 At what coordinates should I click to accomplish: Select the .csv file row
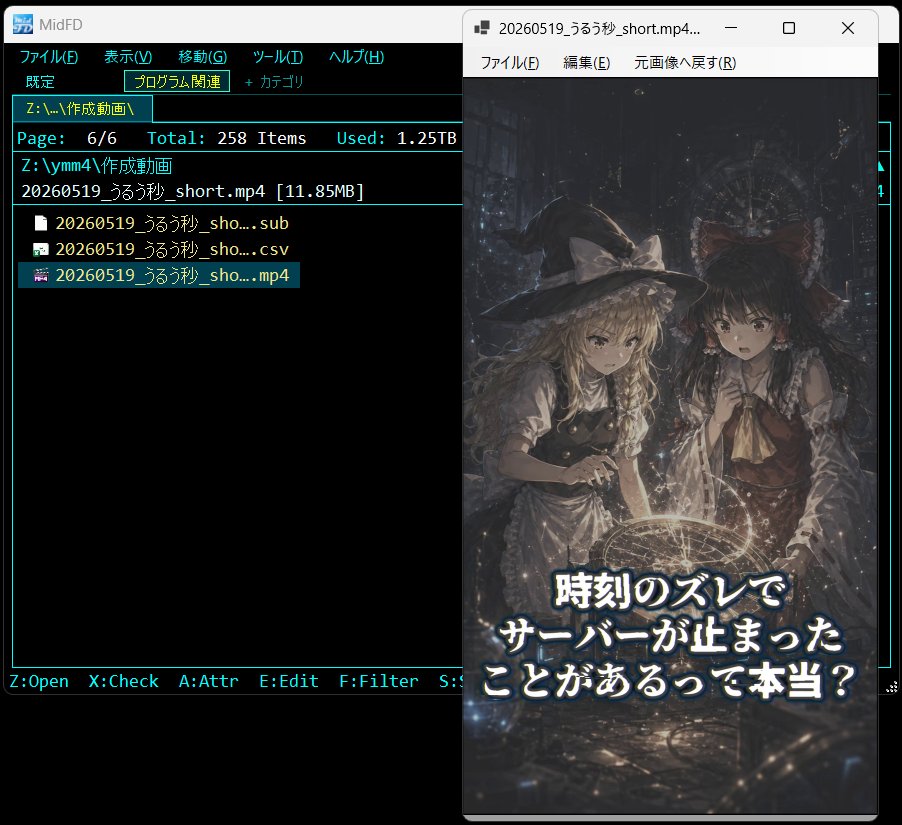pyautogui.click(x=159, y=249)
